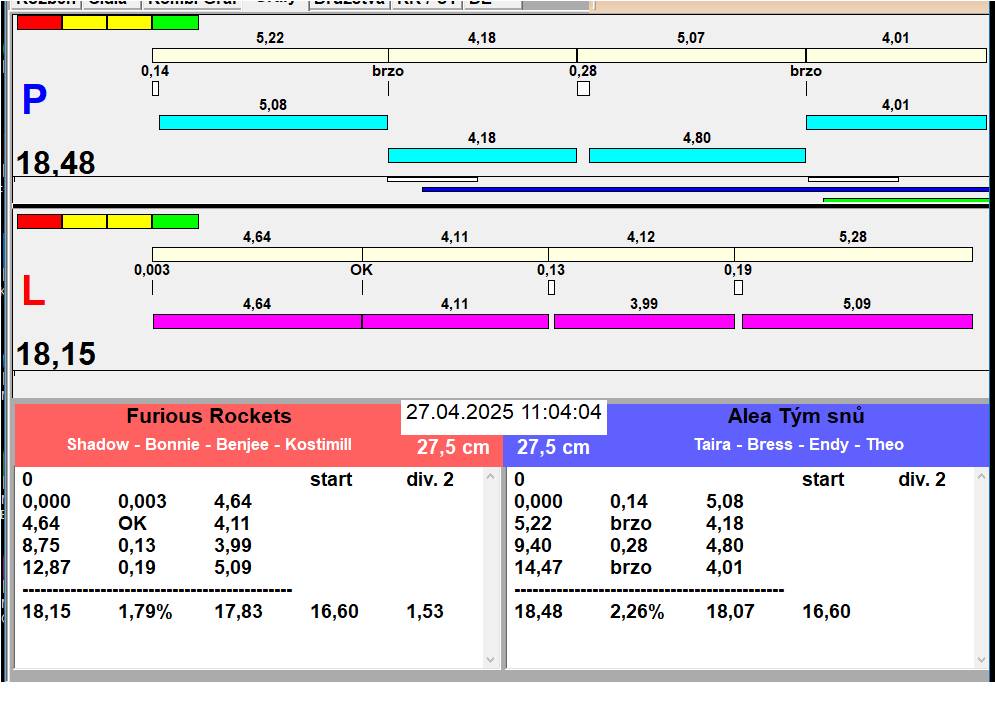Viewport: 995px width, 716px height.
Task: Switch to the Družstva tab
Action: pos(347,3)
